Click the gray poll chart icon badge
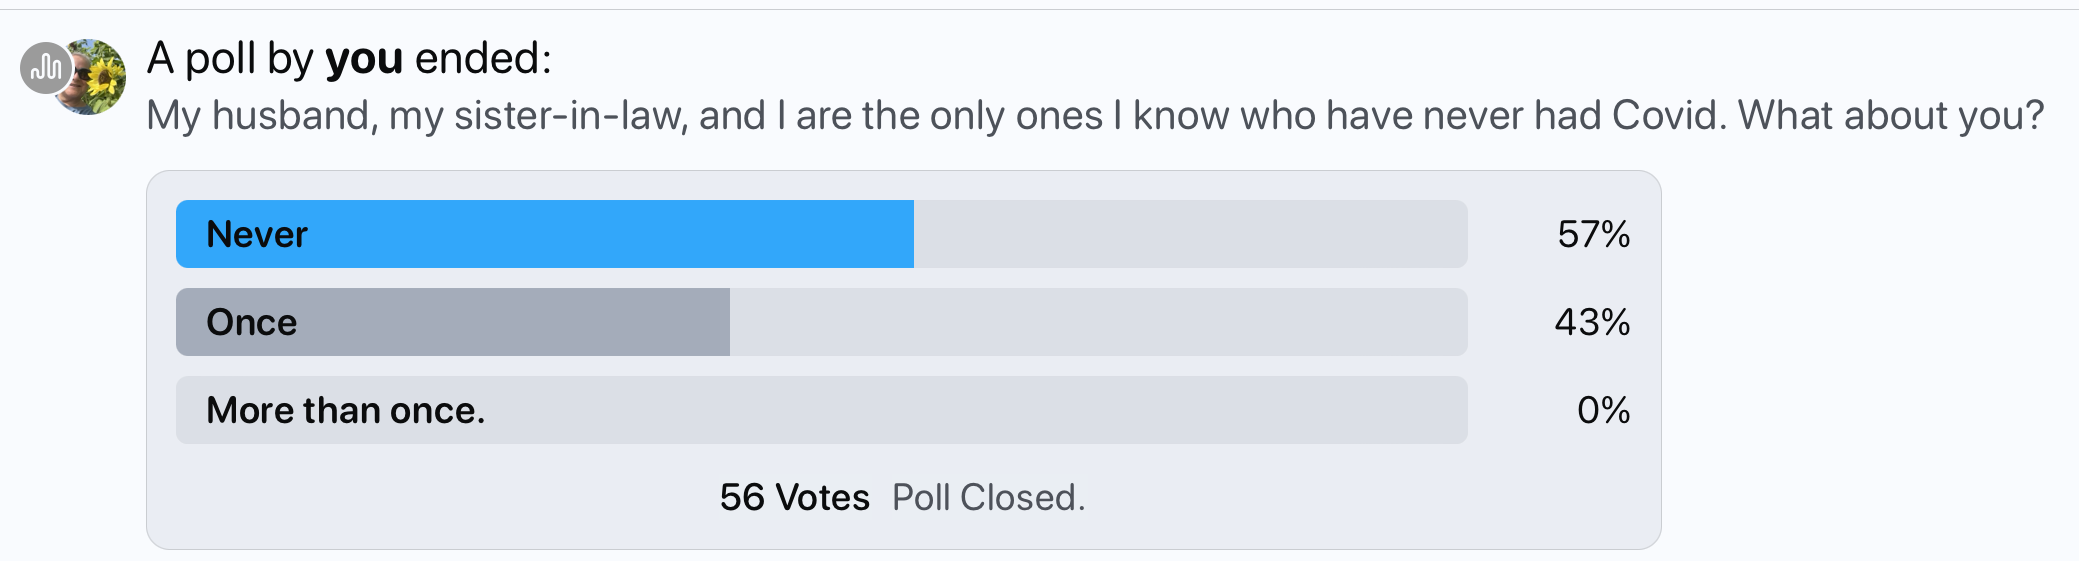Image resolution: width=2079 pixels, height=561 pixels. coord(45,68)
